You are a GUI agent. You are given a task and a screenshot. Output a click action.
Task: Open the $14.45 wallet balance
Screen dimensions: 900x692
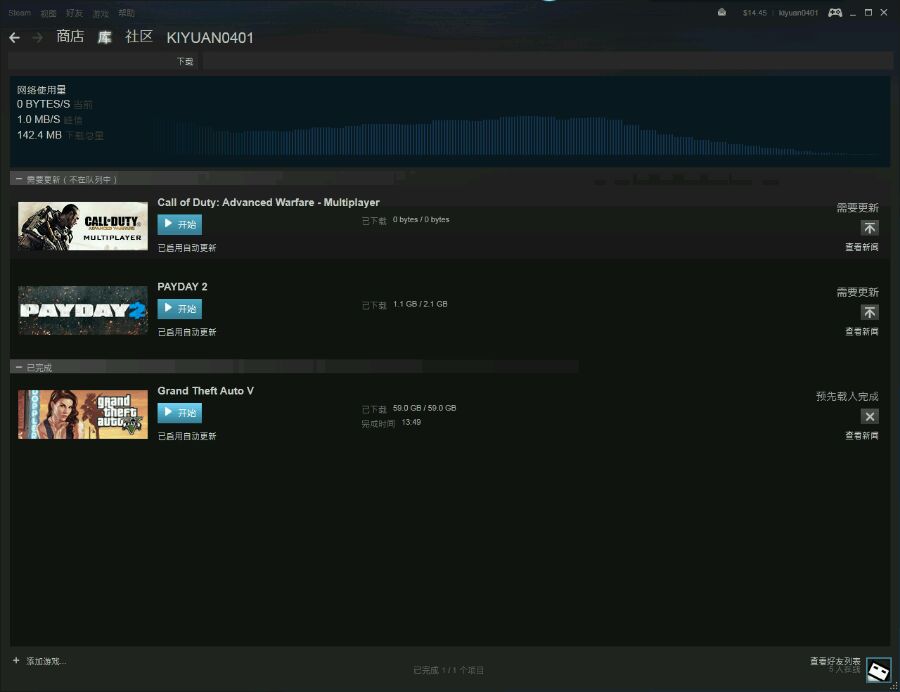[754, 13]
